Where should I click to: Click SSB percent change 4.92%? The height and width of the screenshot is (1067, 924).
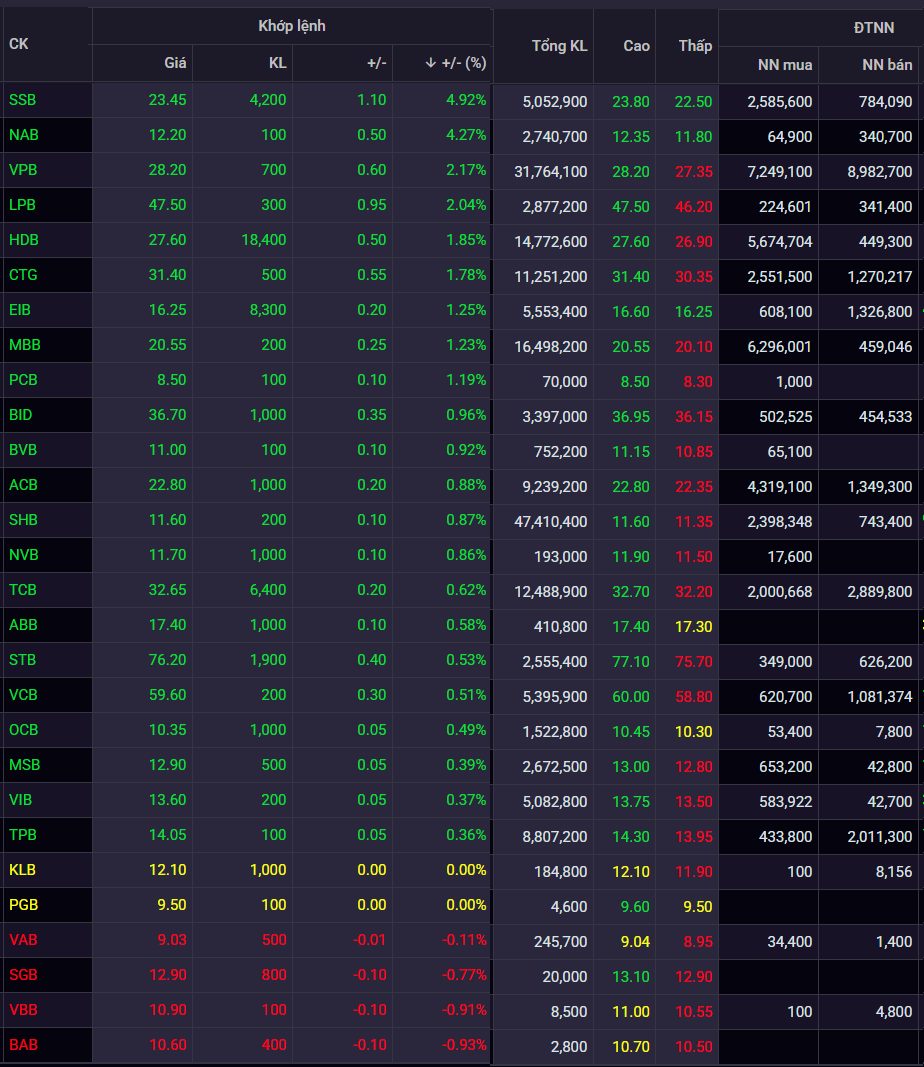(466, 100)
